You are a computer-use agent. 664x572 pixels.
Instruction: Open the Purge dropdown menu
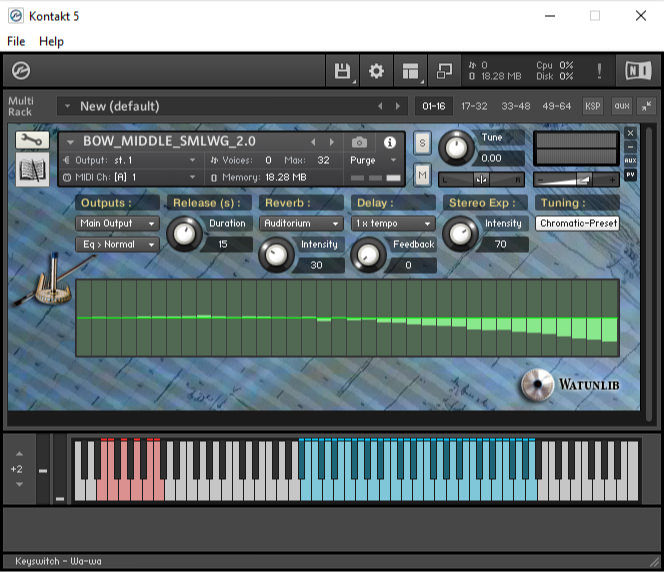(x=373, y=160)
